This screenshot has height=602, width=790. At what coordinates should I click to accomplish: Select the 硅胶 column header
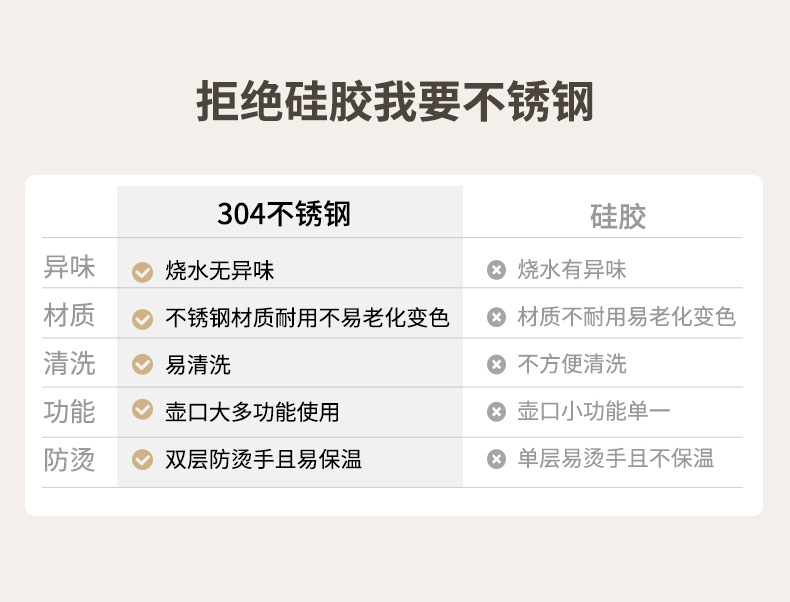[618, 216]
